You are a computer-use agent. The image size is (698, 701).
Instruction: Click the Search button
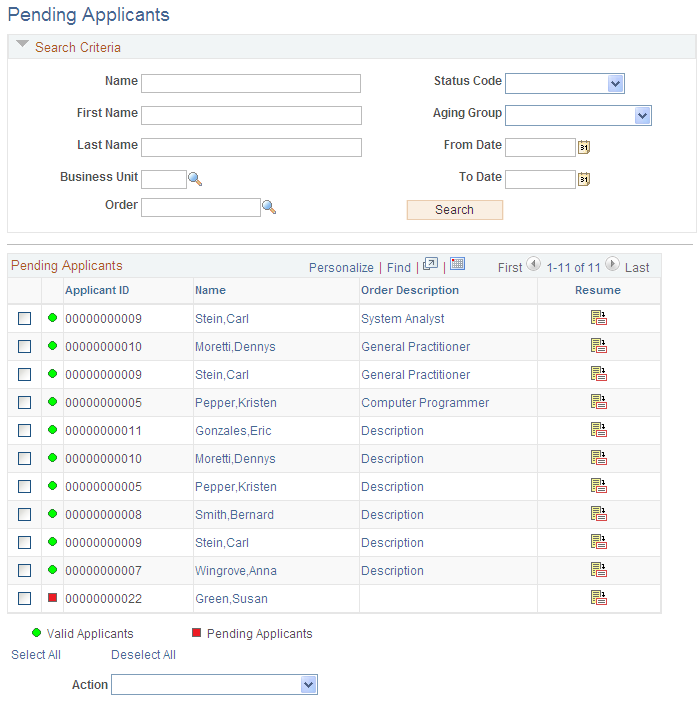click(454, 210)
